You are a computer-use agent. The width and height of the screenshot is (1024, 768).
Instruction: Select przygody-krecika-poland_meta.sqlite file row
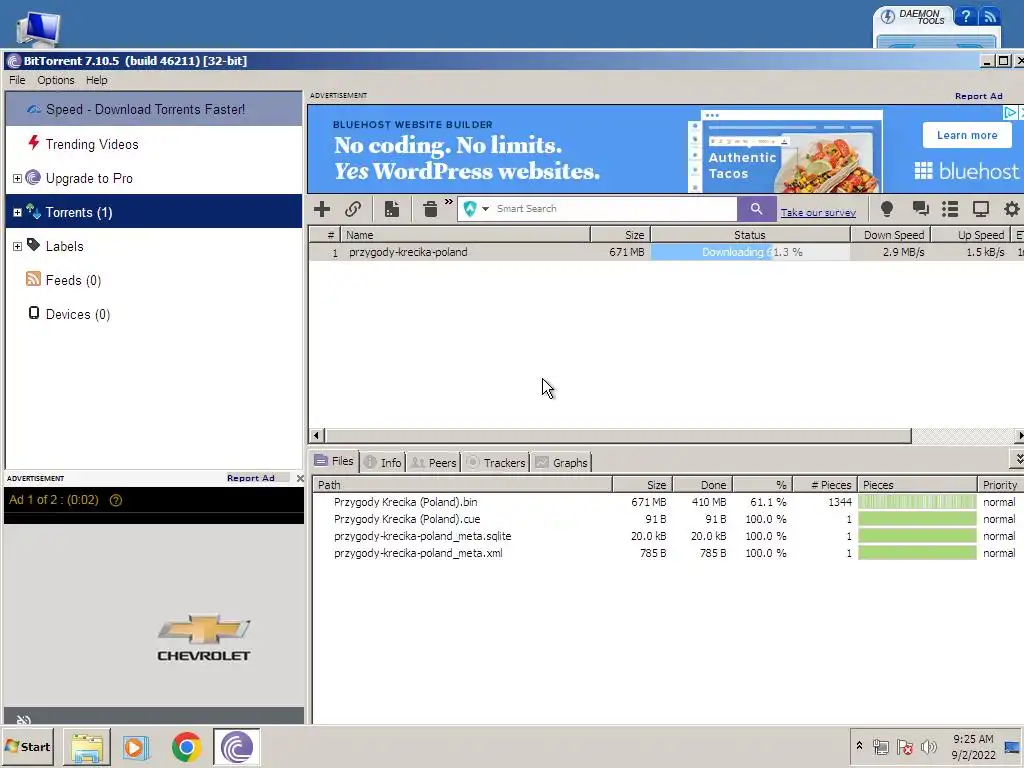tap(666, 536)
